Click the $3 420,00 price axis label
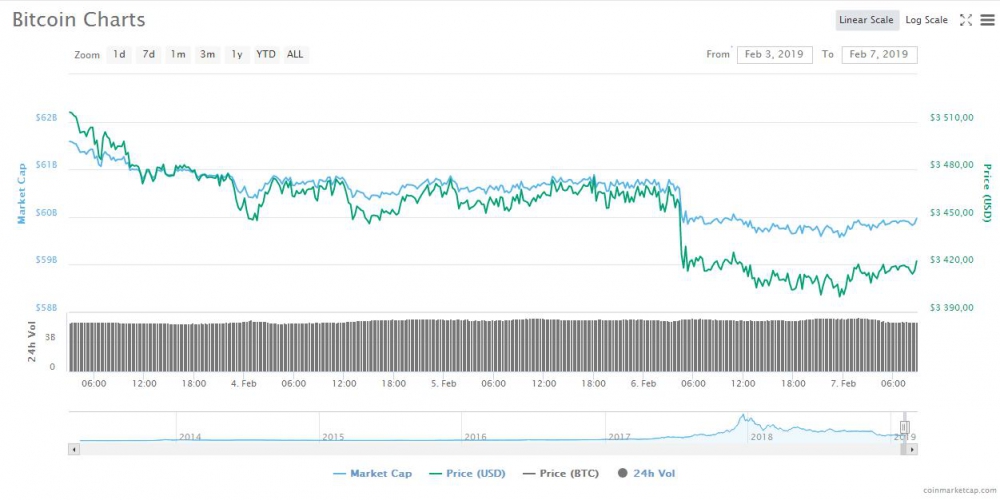 pos(952,260)
